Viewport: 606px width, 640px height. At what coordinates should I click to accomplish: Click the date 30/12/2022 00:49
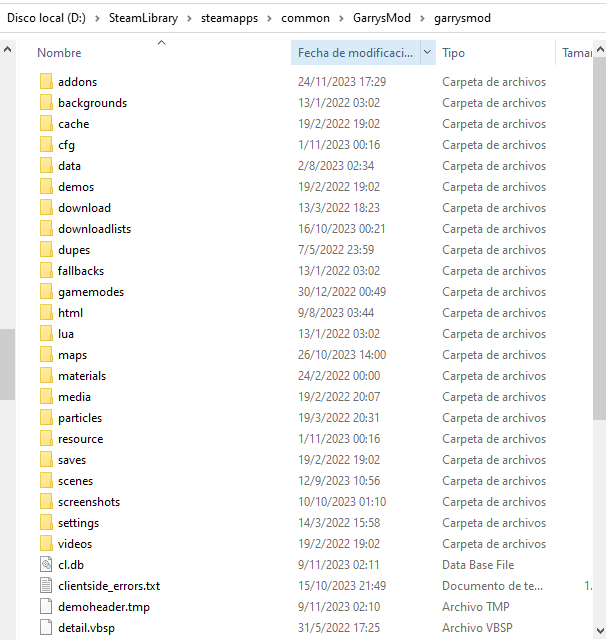point(342,292)
